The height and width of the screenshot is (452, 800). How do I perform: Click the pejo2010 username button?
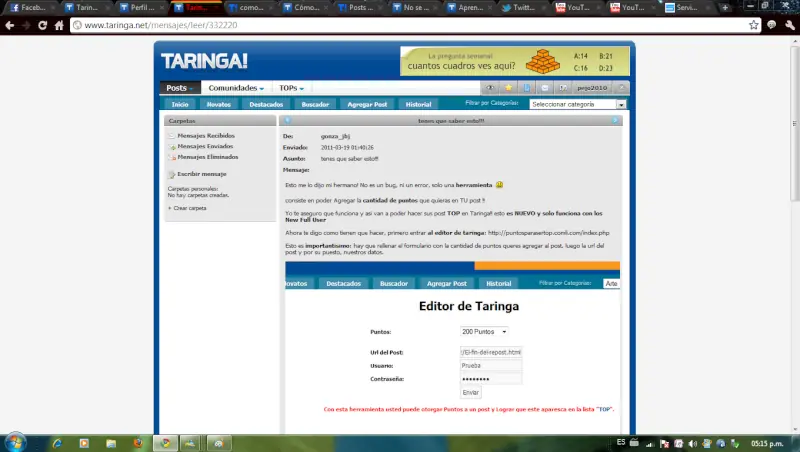point(592,88)
